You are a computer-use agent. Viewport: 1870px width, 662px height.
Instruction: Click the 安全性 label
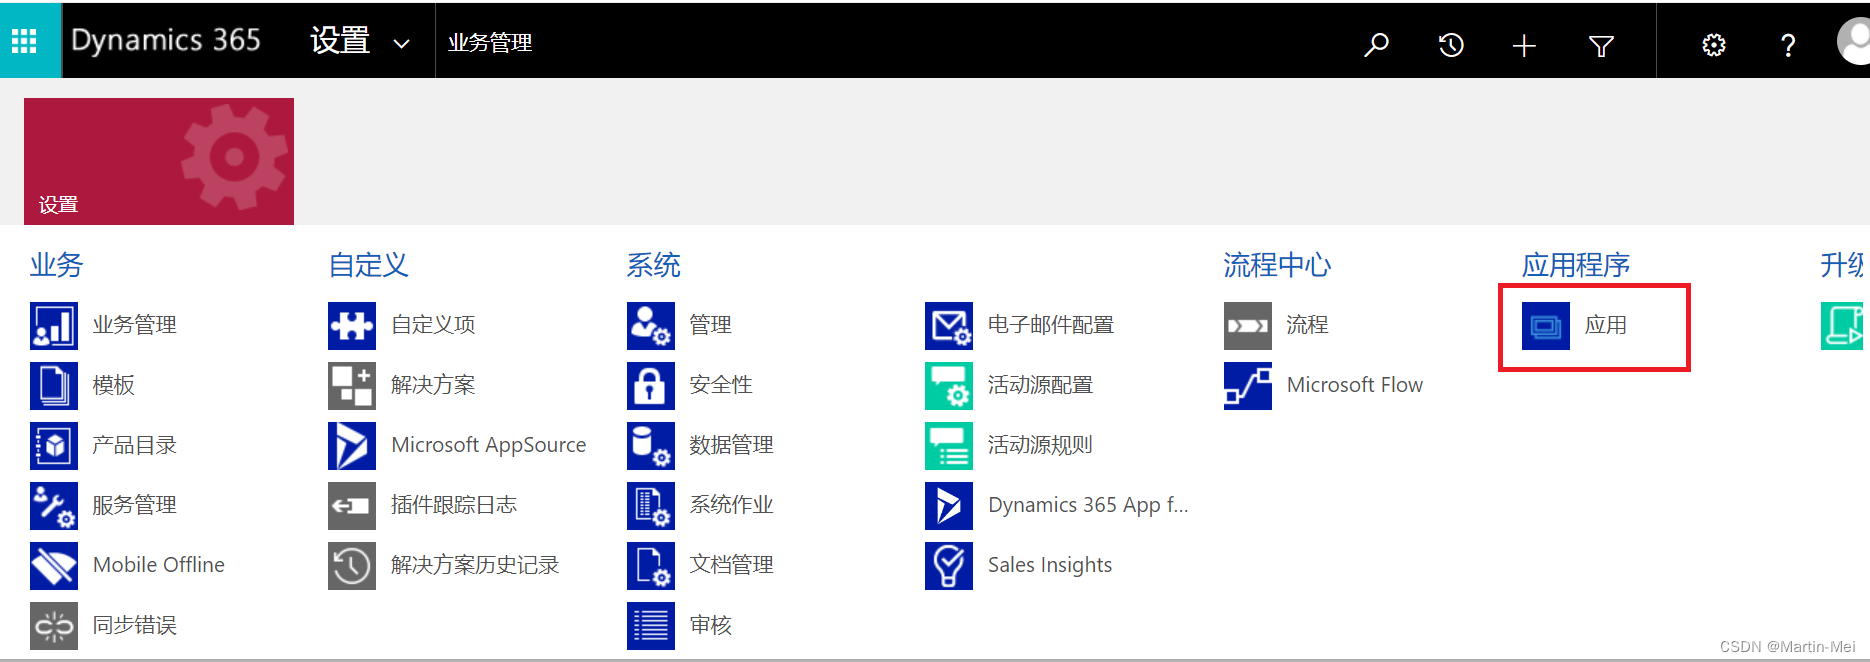click(x=721, y=385)
